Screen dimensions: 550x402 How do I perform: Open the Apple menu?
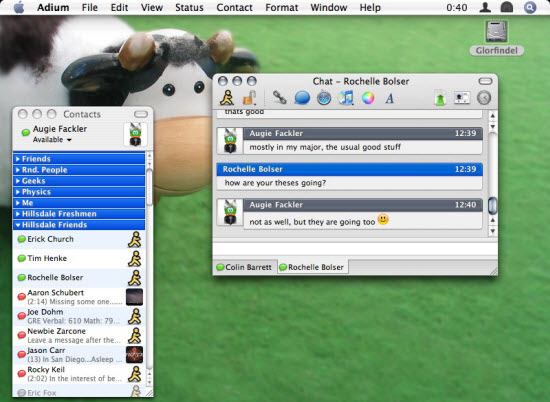tap(19, 7)
